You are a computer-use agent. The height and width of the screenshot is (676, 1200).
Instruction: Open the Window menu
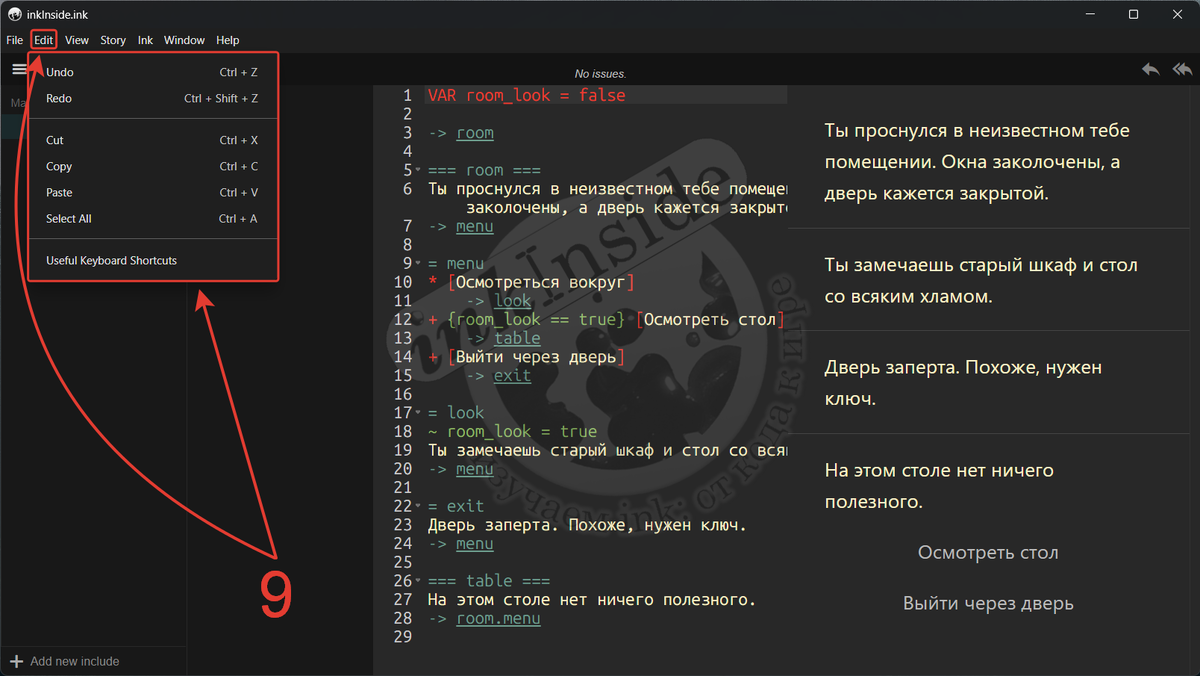[x=184, y=40]
